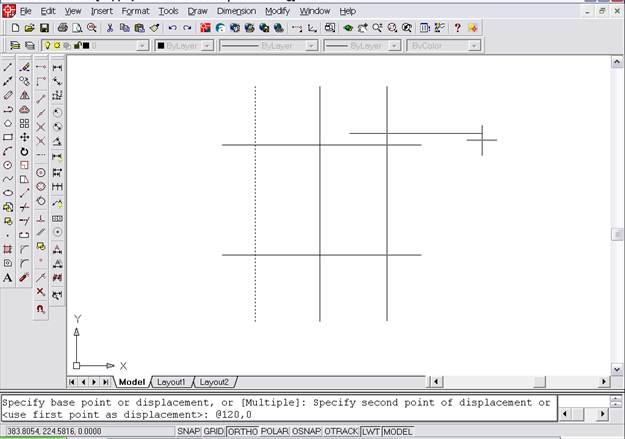Jump to last layout tab arrow
Screen dimensions: 625x439
coord(105,382)
